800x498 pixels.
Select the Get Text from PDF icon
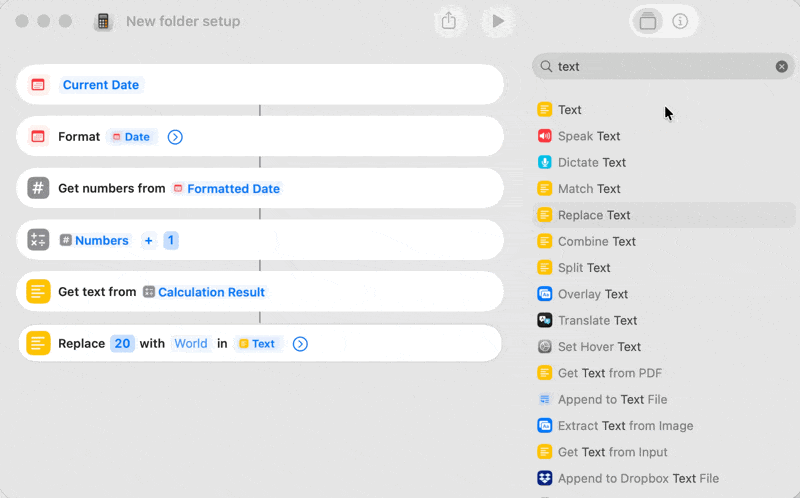point(544,373)
